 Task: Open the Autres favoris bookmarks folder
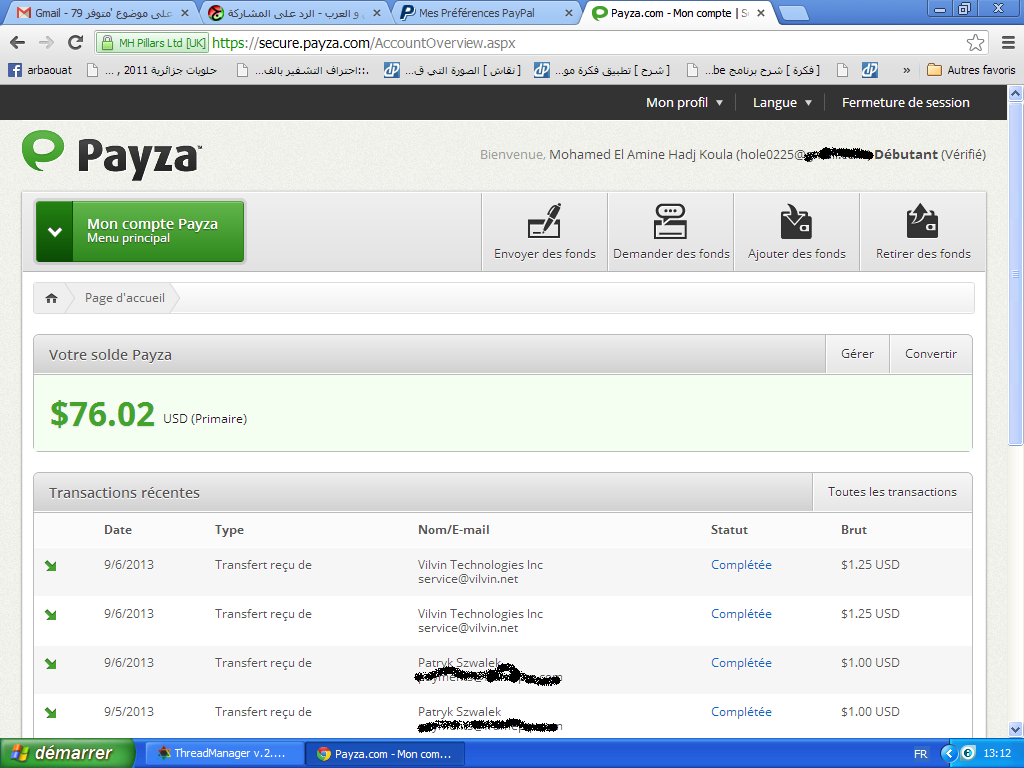(x=971, y=70)
